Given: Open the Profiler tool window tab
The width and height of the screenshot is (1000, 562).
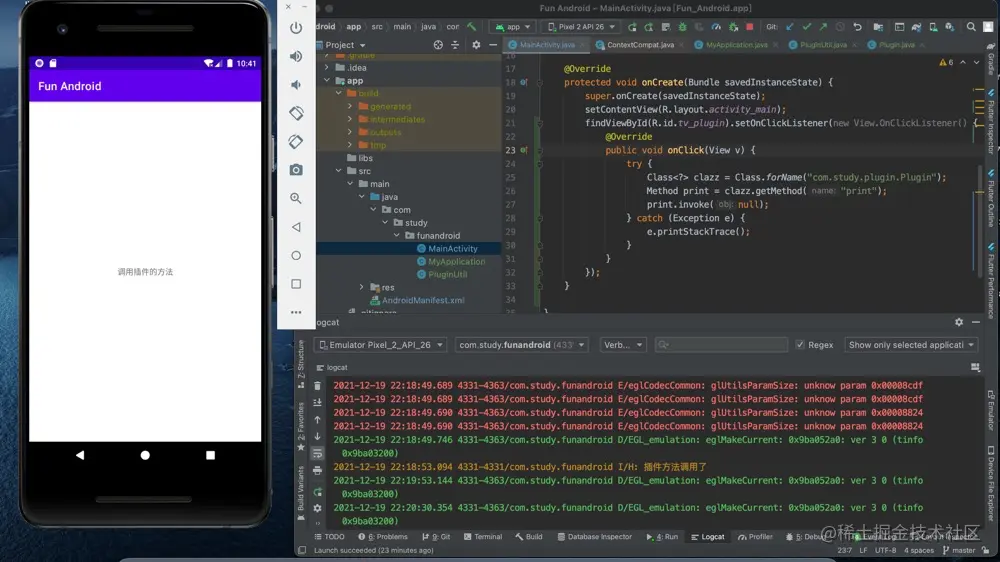Looking at the screenshot, I should pos(755,536).
